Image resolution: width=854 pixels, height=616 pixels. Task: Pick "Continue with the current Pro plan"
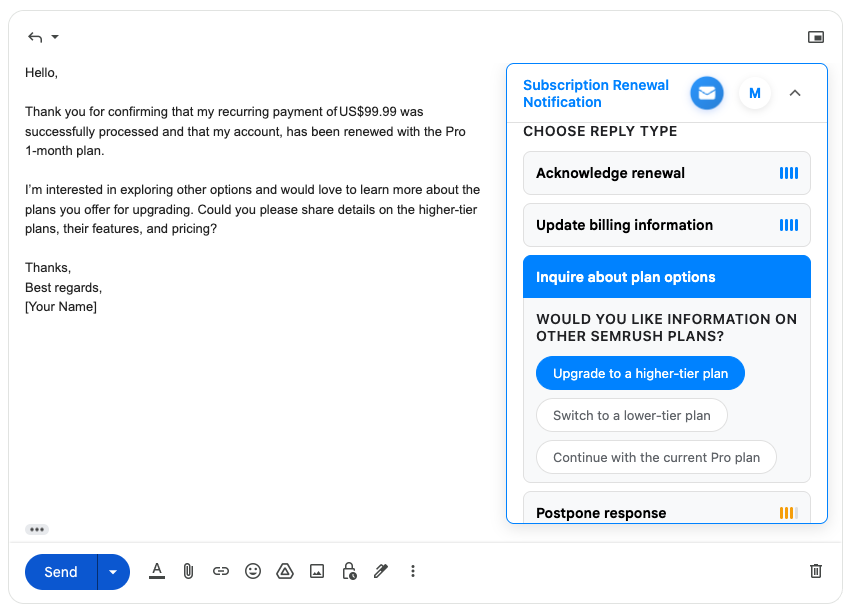(656, 457)
